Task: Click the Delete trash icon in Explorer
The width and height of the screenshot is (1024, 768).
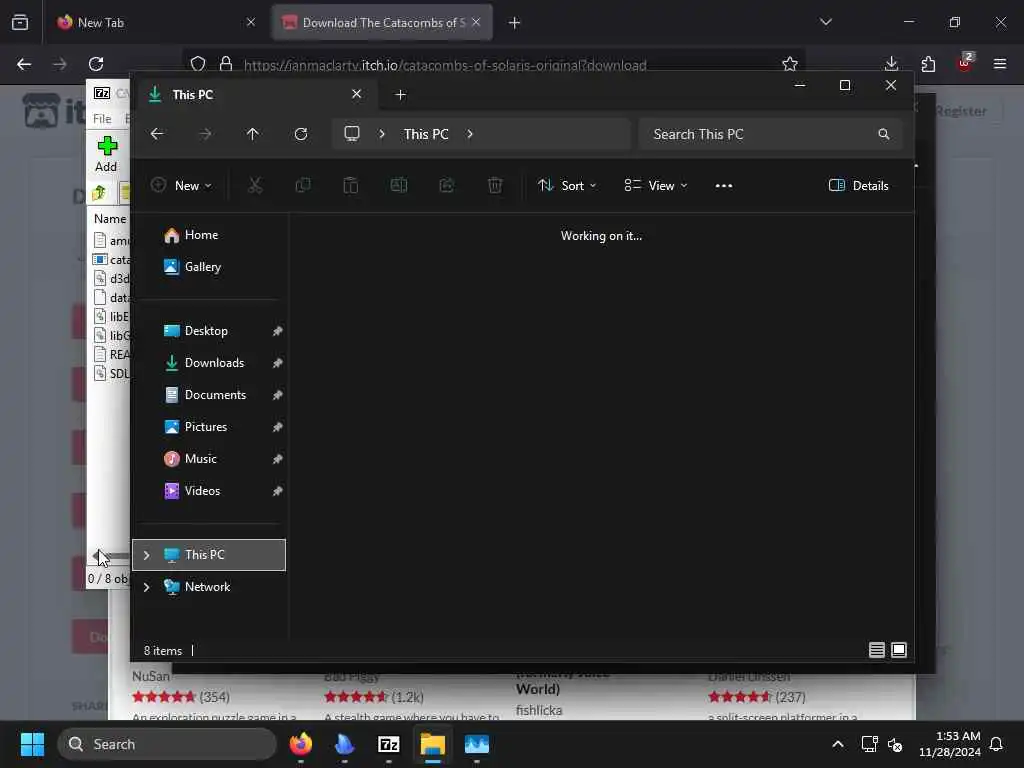Action: pos(495,185)
